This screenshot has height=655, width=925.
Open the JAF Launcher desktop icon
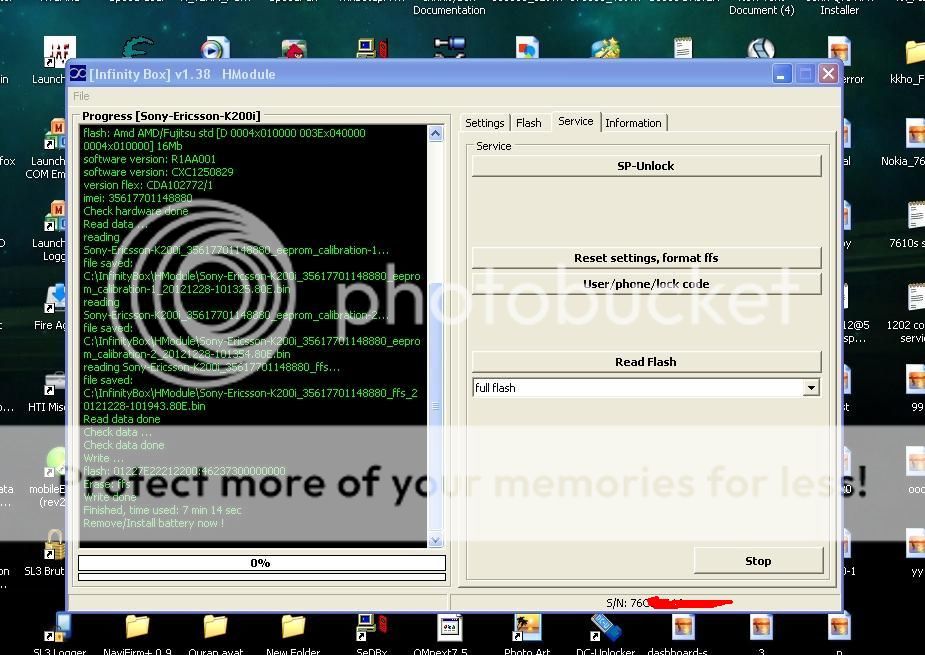(58, 52)
